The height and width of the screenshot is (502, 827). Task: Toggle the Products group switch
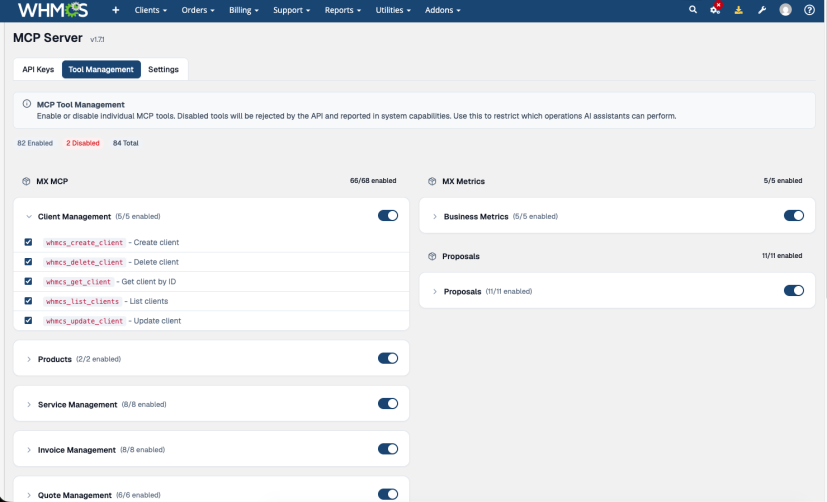(388, 359)
